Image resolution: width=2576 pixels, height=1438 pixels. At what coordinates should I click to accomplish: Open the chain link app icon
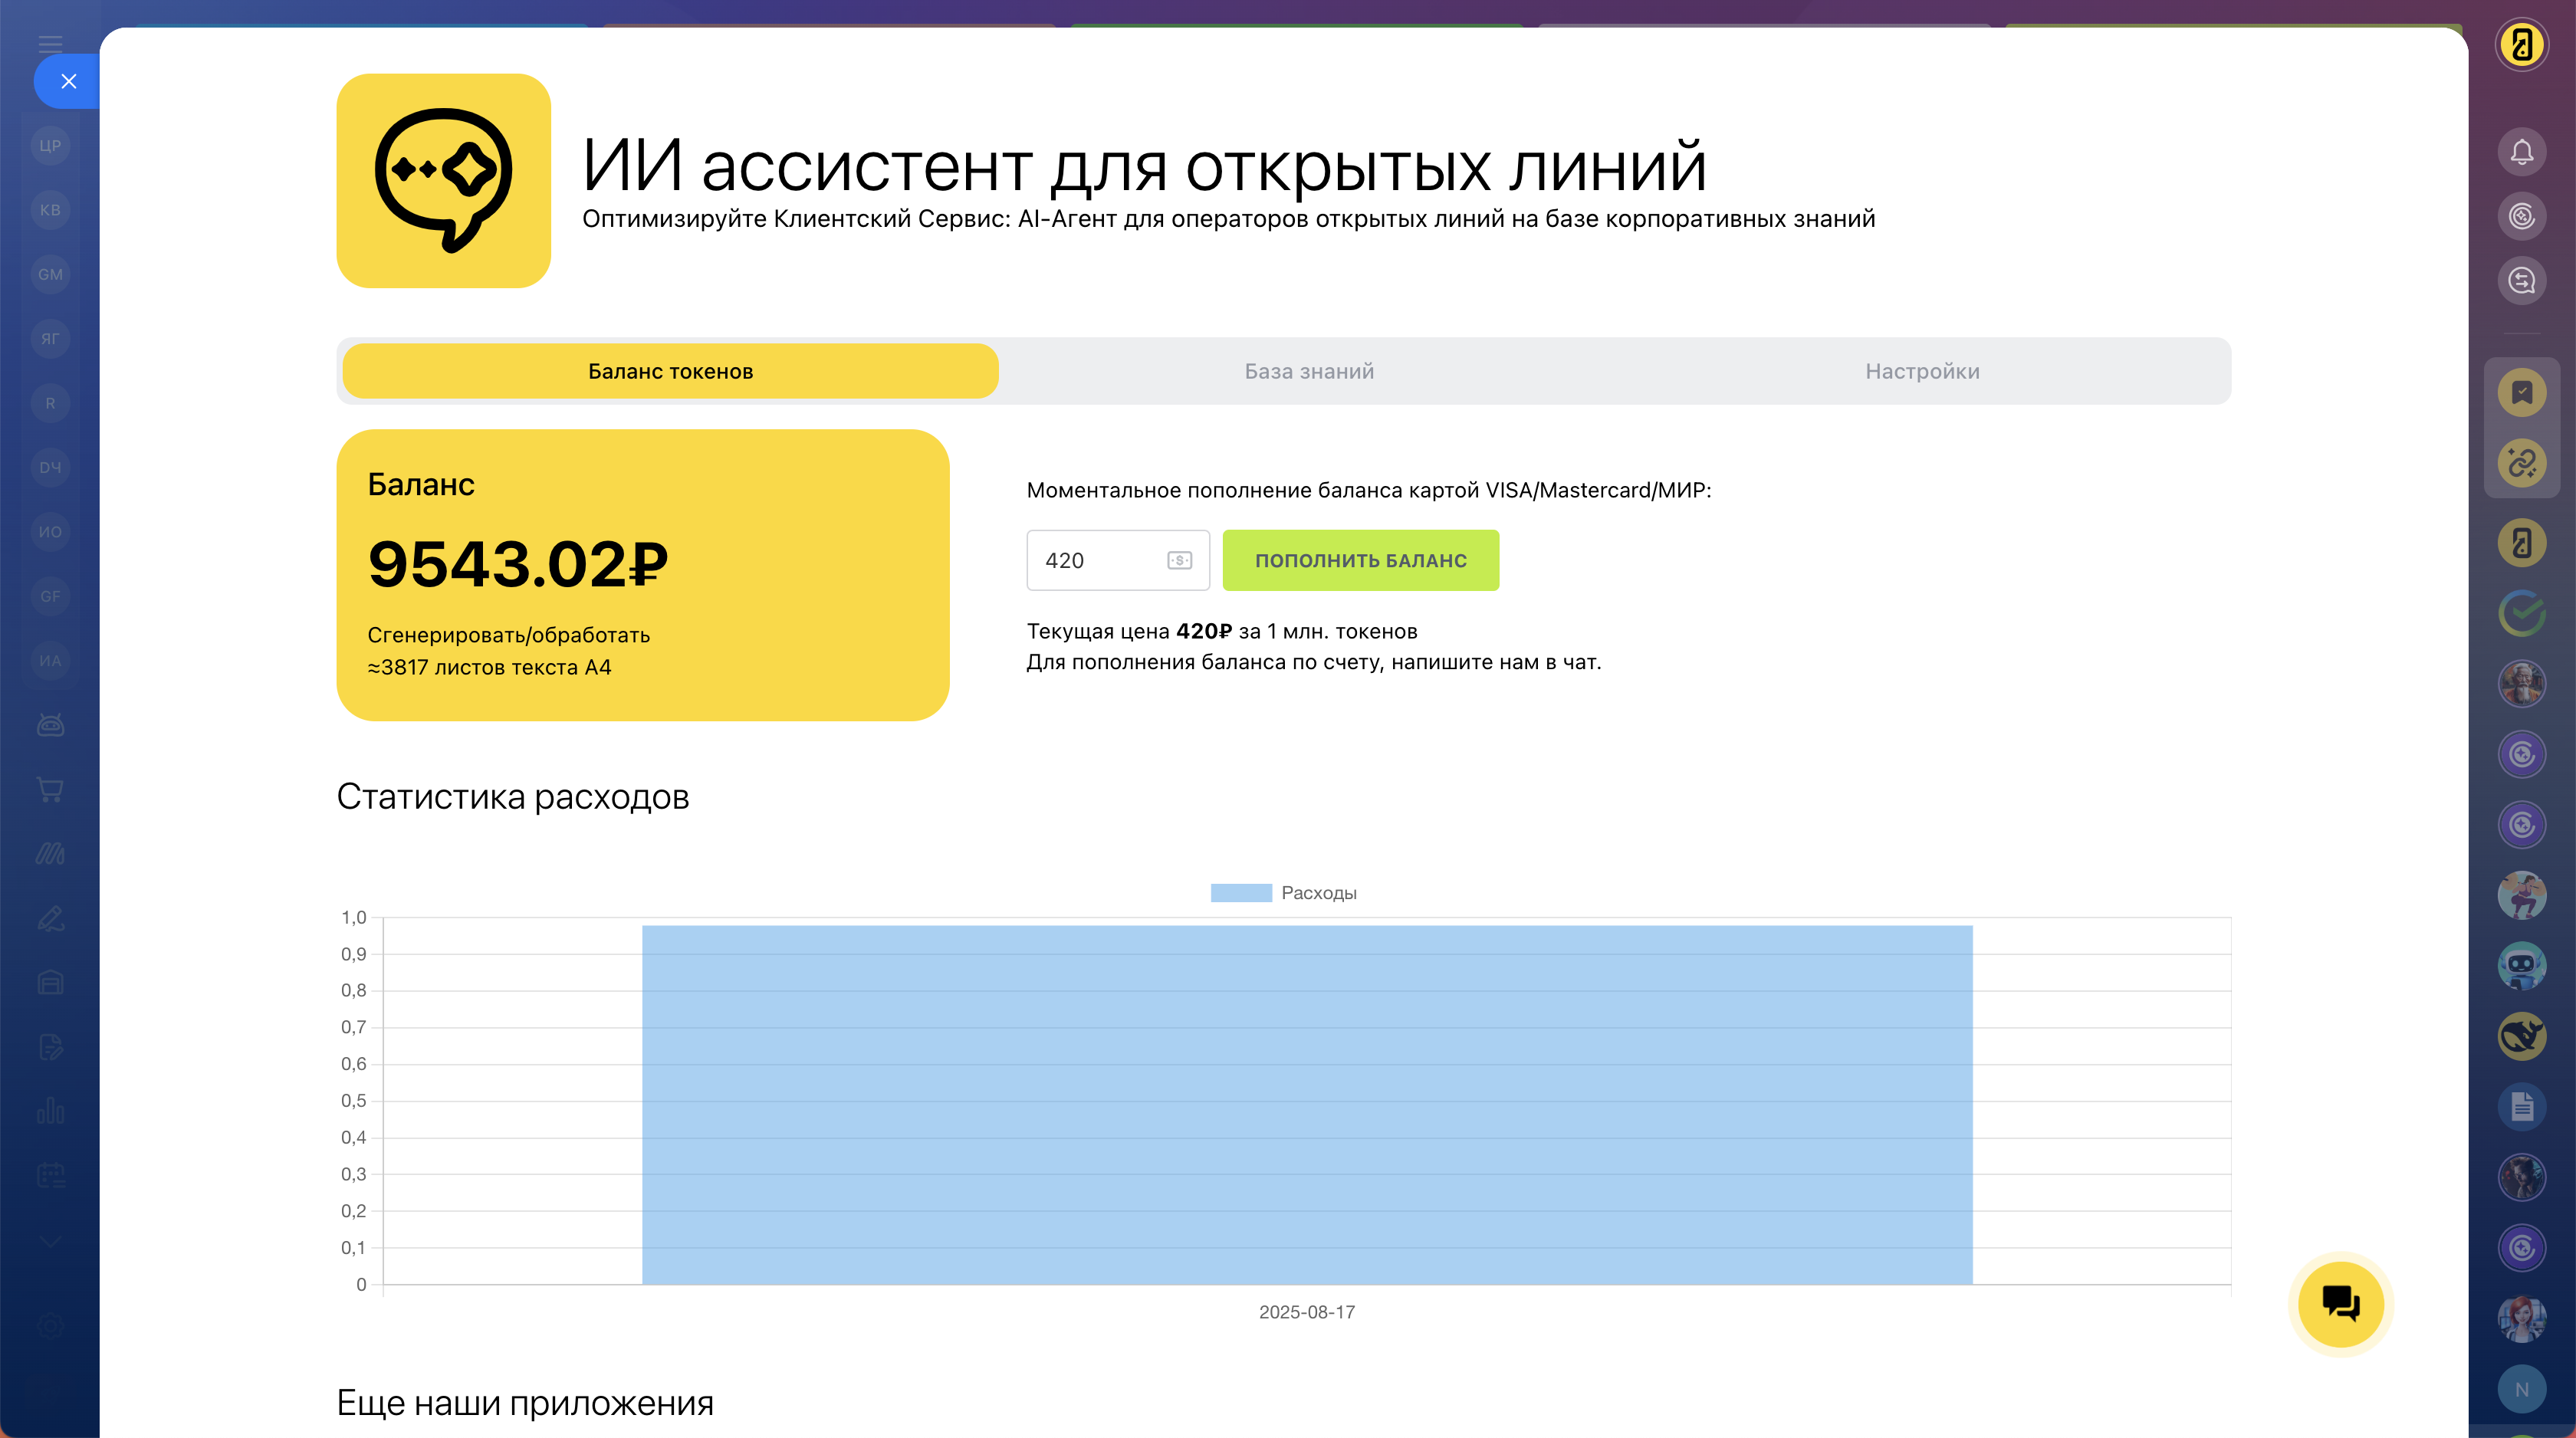(2521, 463)
